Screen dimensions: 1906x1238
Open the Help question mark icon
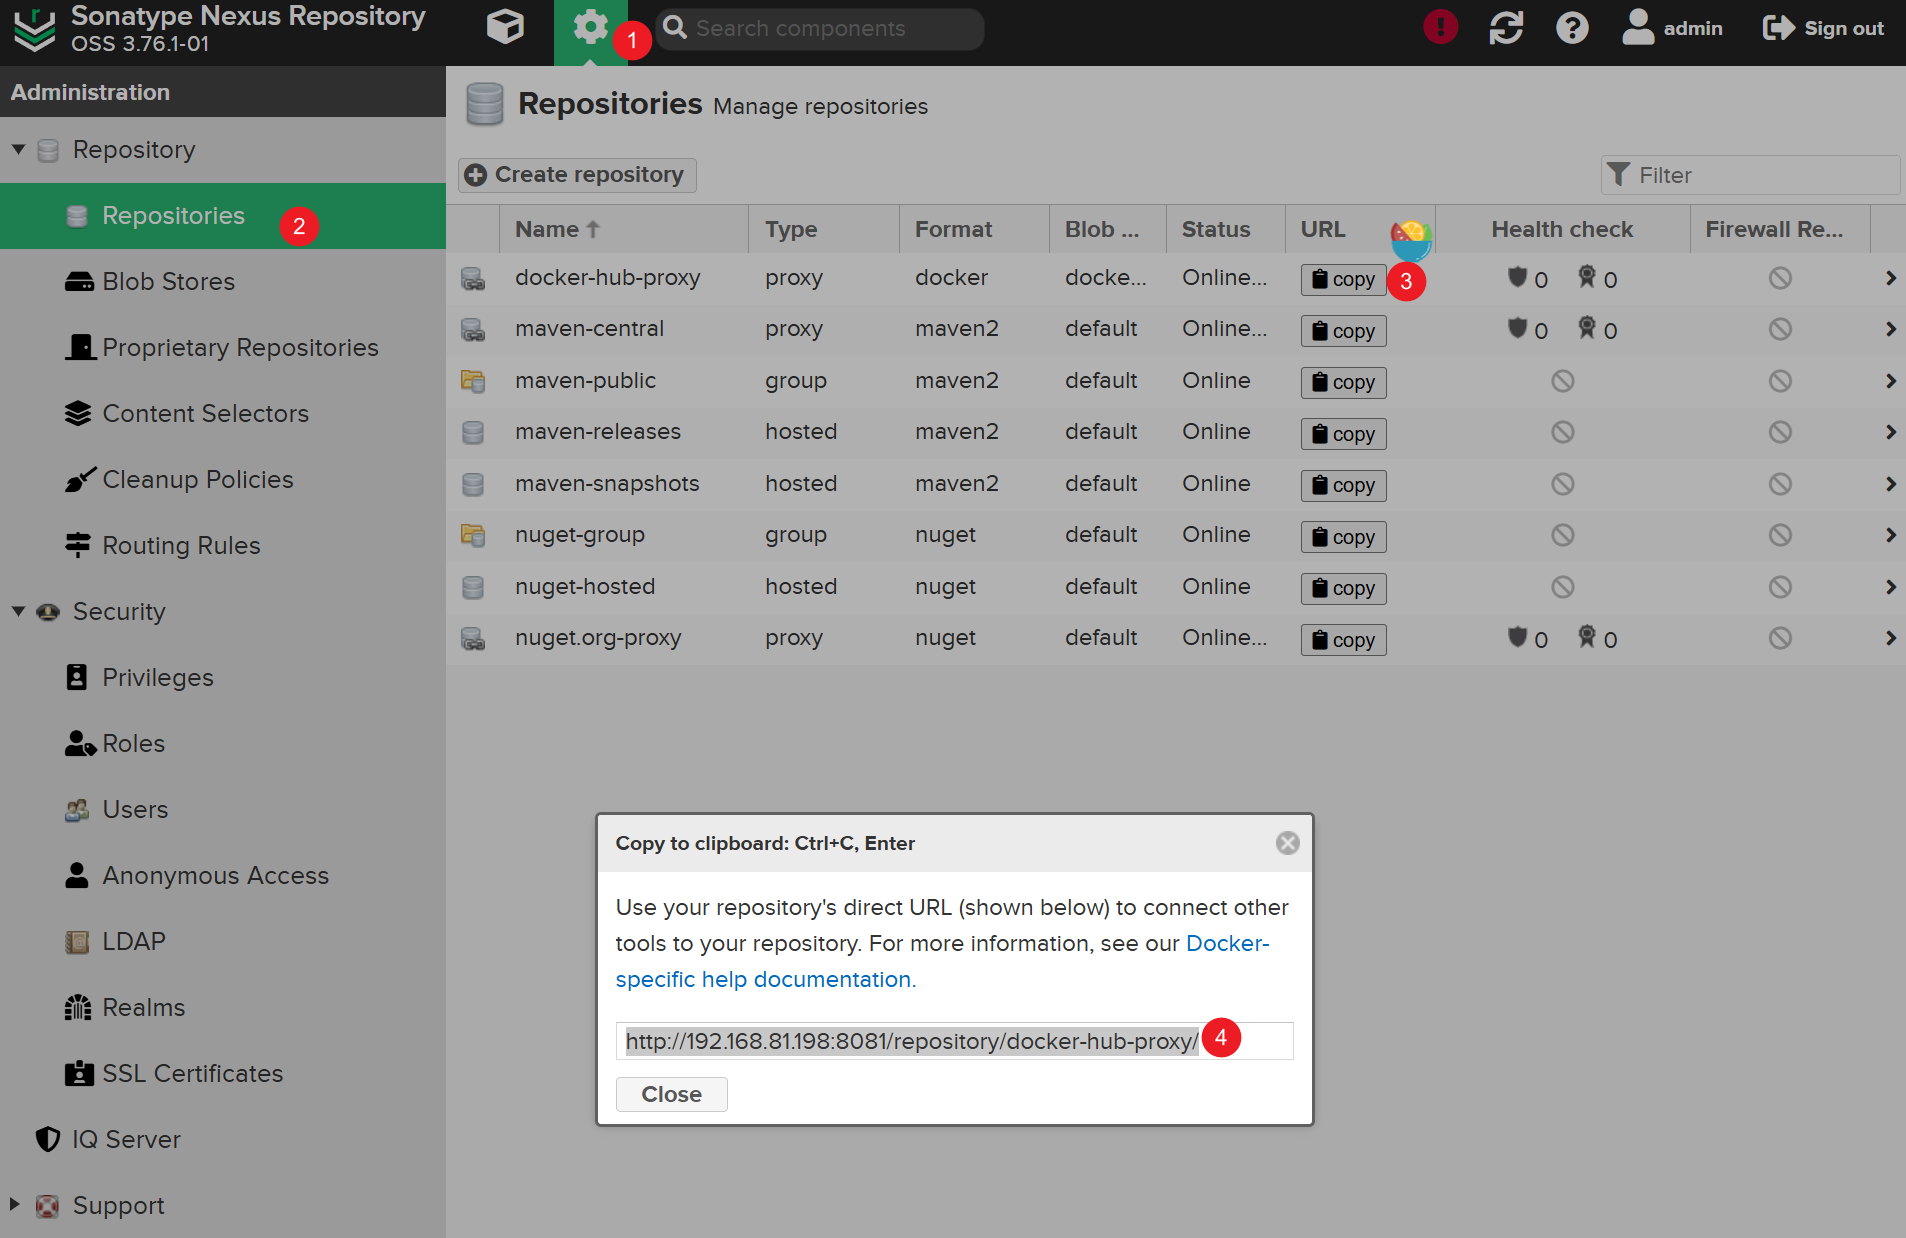click(1572, 28)
